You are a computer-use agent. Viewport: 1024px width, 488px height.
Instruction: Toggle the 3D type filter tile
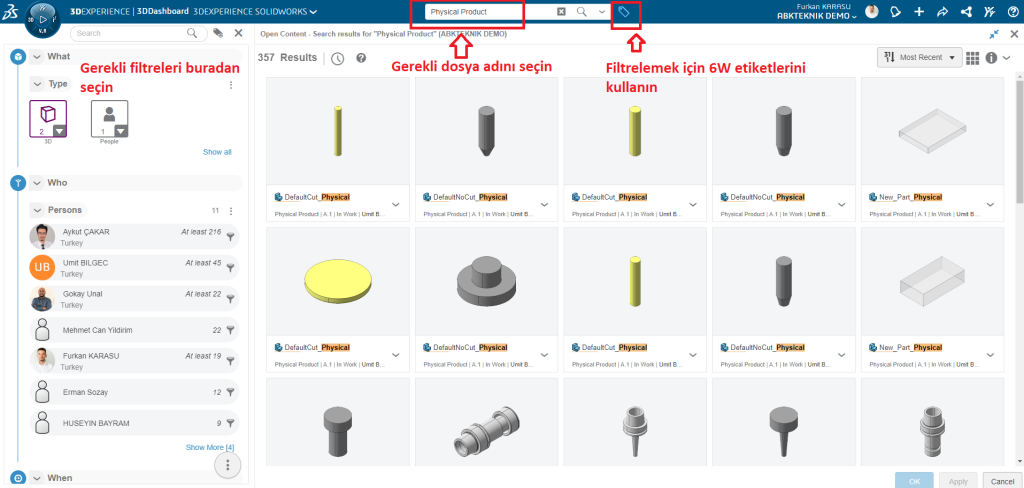(48, 119)
